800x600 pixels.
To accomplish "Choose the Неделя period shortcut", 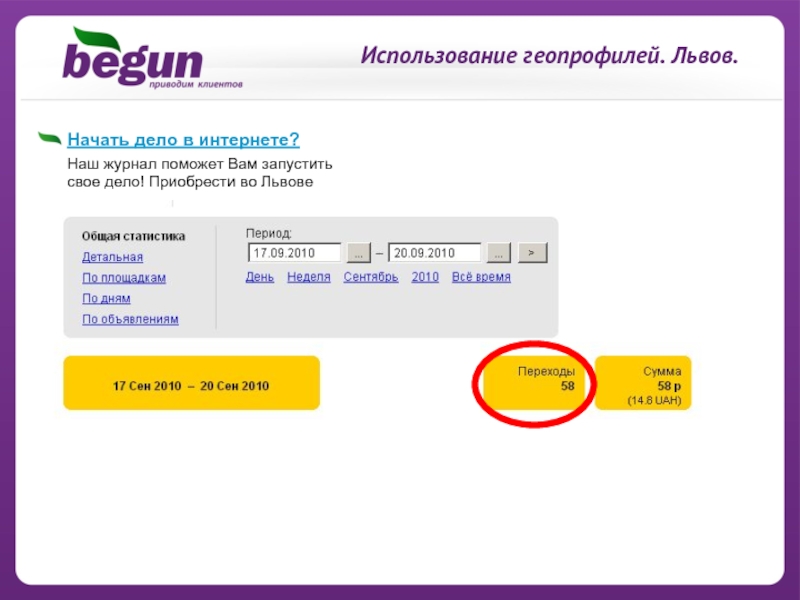I will pyautogui.click(x=309, y=277).
